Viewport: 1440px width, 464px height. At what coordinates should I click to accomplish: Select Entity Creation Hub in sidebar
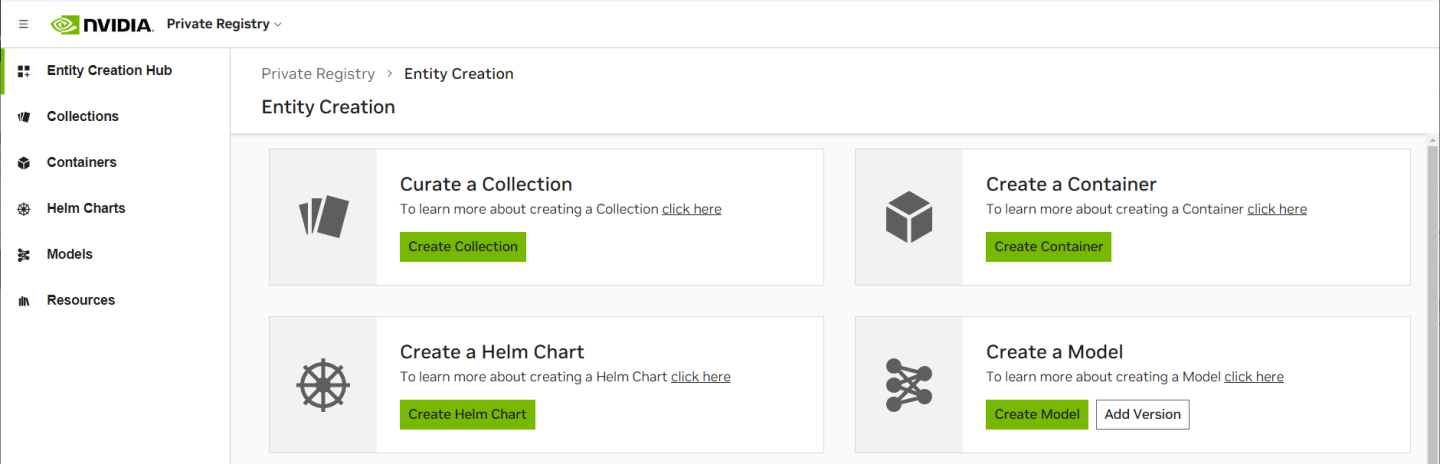[x=109, y=71]
